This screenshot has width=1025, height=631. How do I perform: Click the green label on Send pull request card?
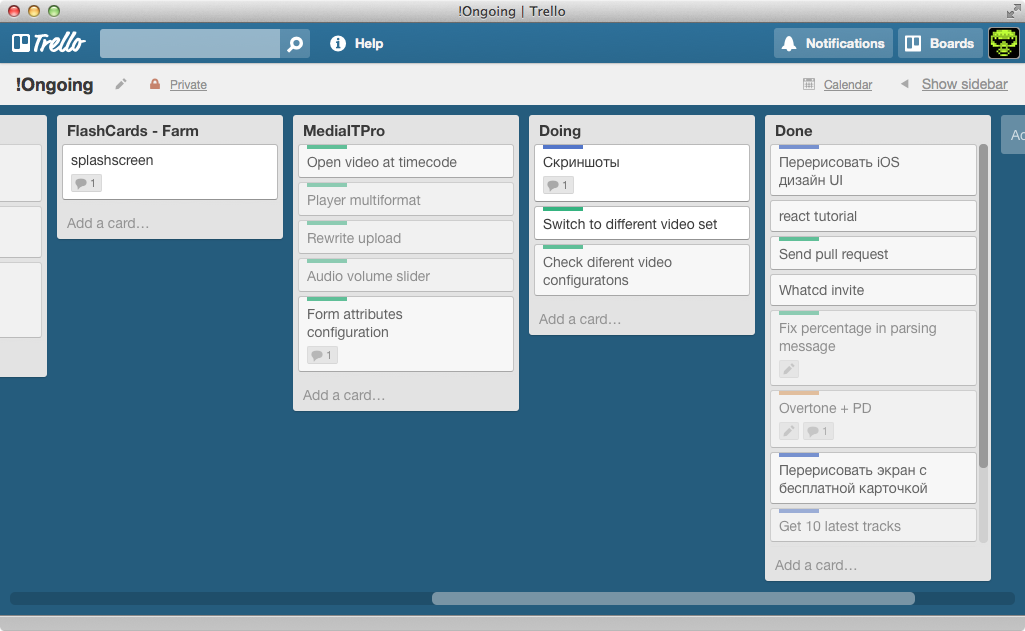click(799, 239)
